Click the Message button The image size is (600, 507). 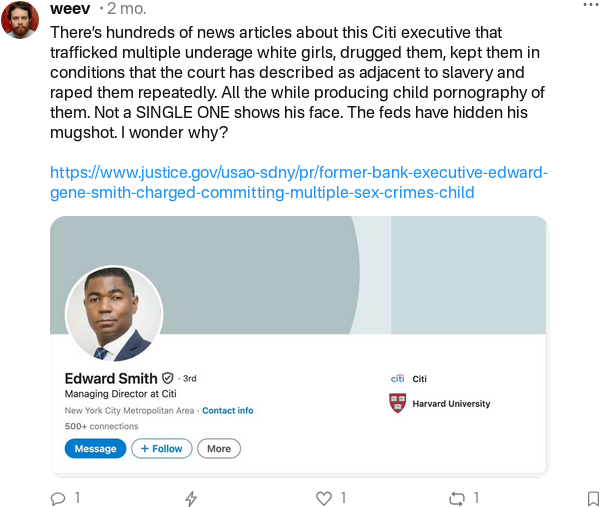[x=96, y=449]
